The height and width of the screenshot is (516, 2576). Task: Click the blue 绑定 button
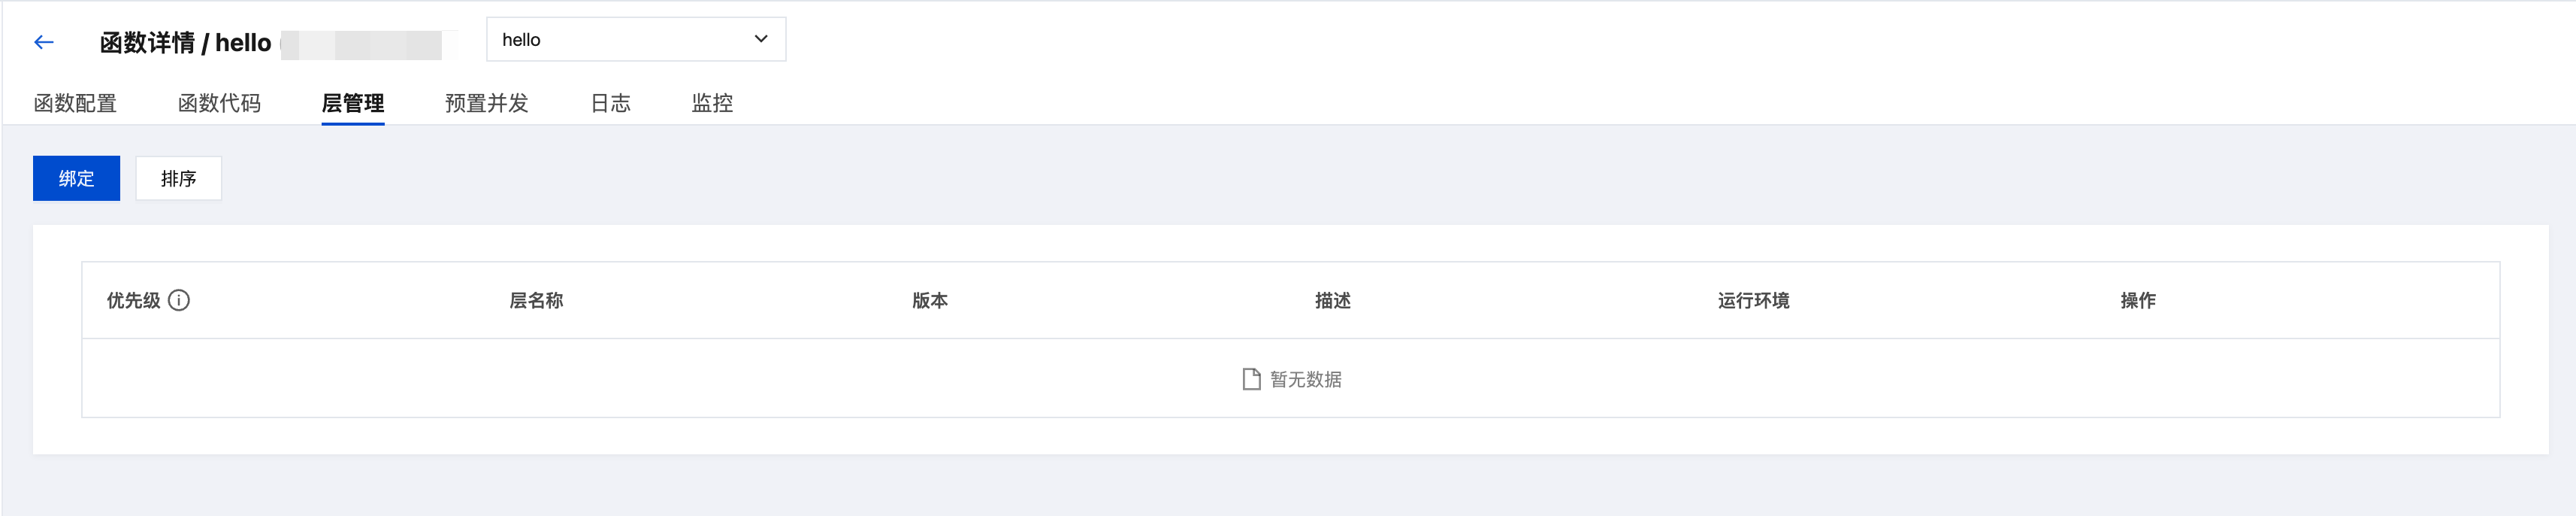point(76,178)
